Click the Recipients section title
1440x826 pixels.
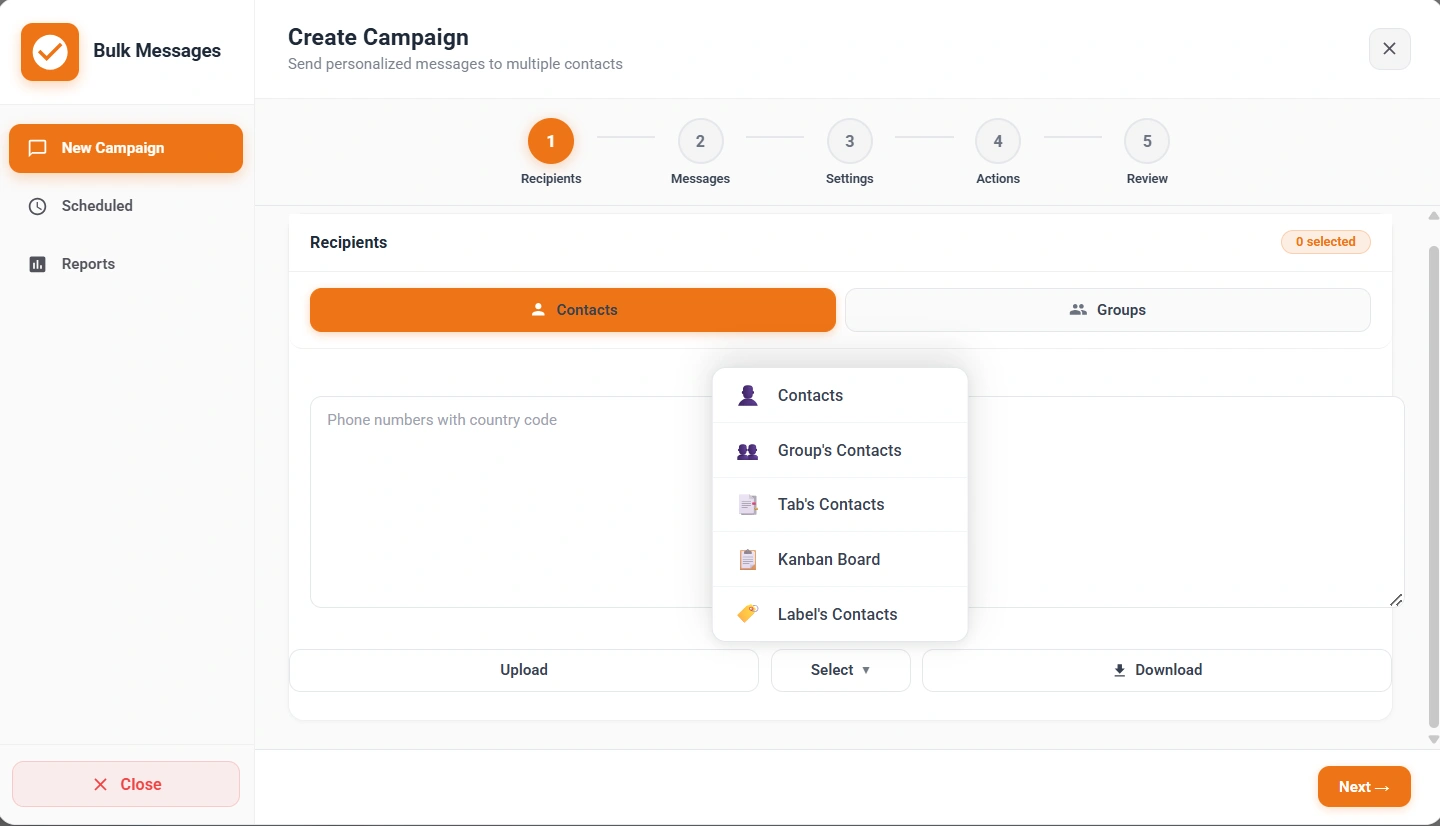348,242
